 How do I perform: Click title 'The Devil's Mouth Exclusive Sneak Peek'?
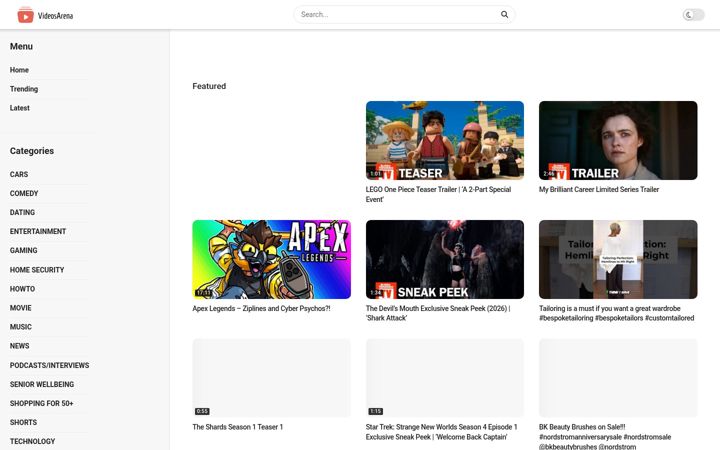[x=438, y=313]
